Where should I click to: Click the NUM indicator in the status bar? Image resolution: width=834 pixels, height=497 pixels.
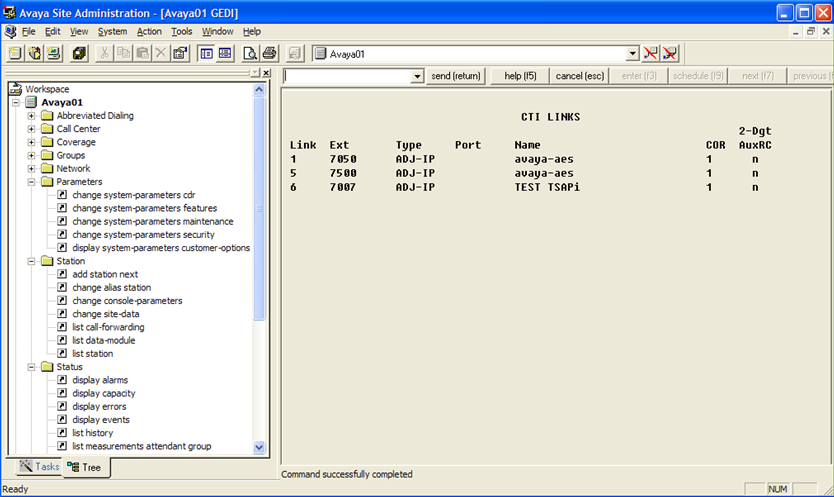pos(778,489)
